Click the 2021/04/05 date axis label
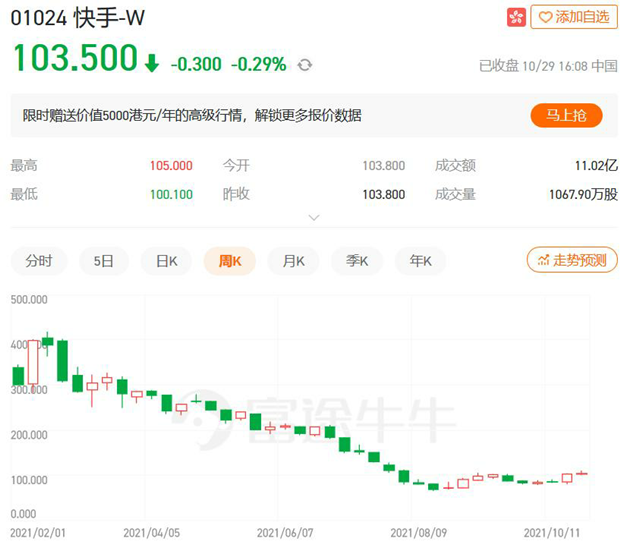The width and height of the screenshot is (620, 547). tap(151, 533)
